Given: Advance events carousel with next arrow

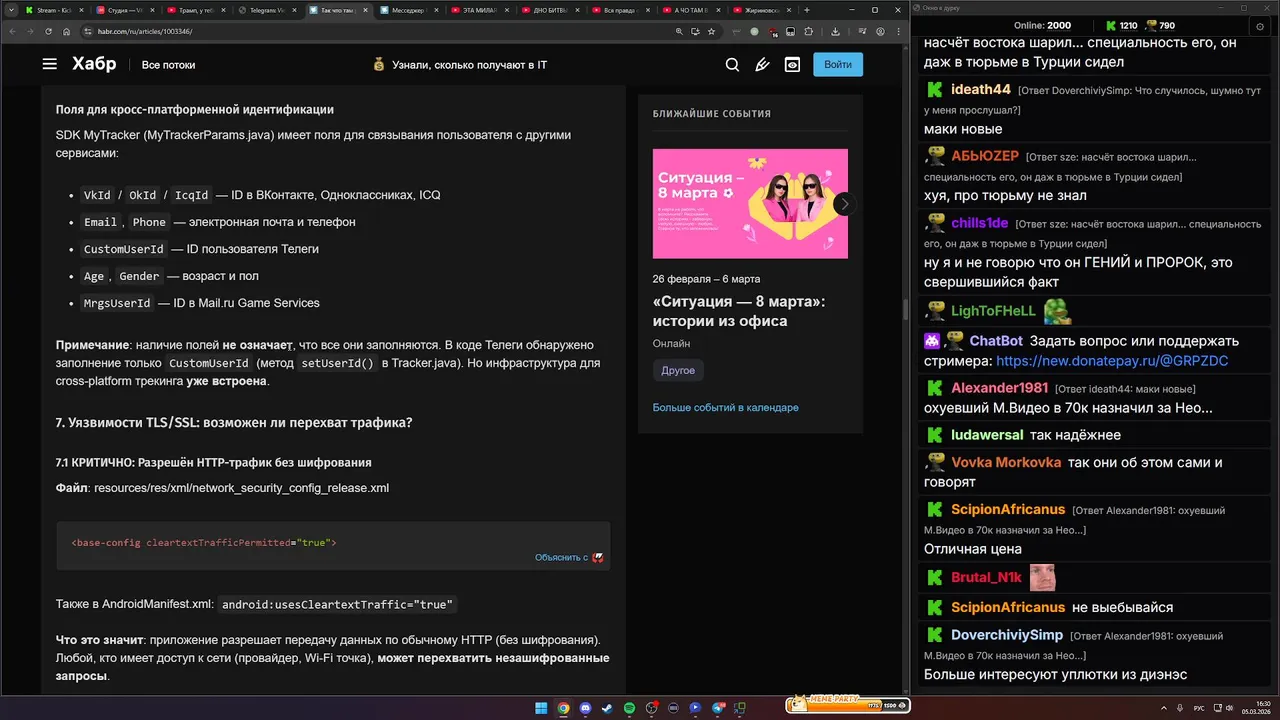Looking at the screenshot, I should tap(844, 204).
